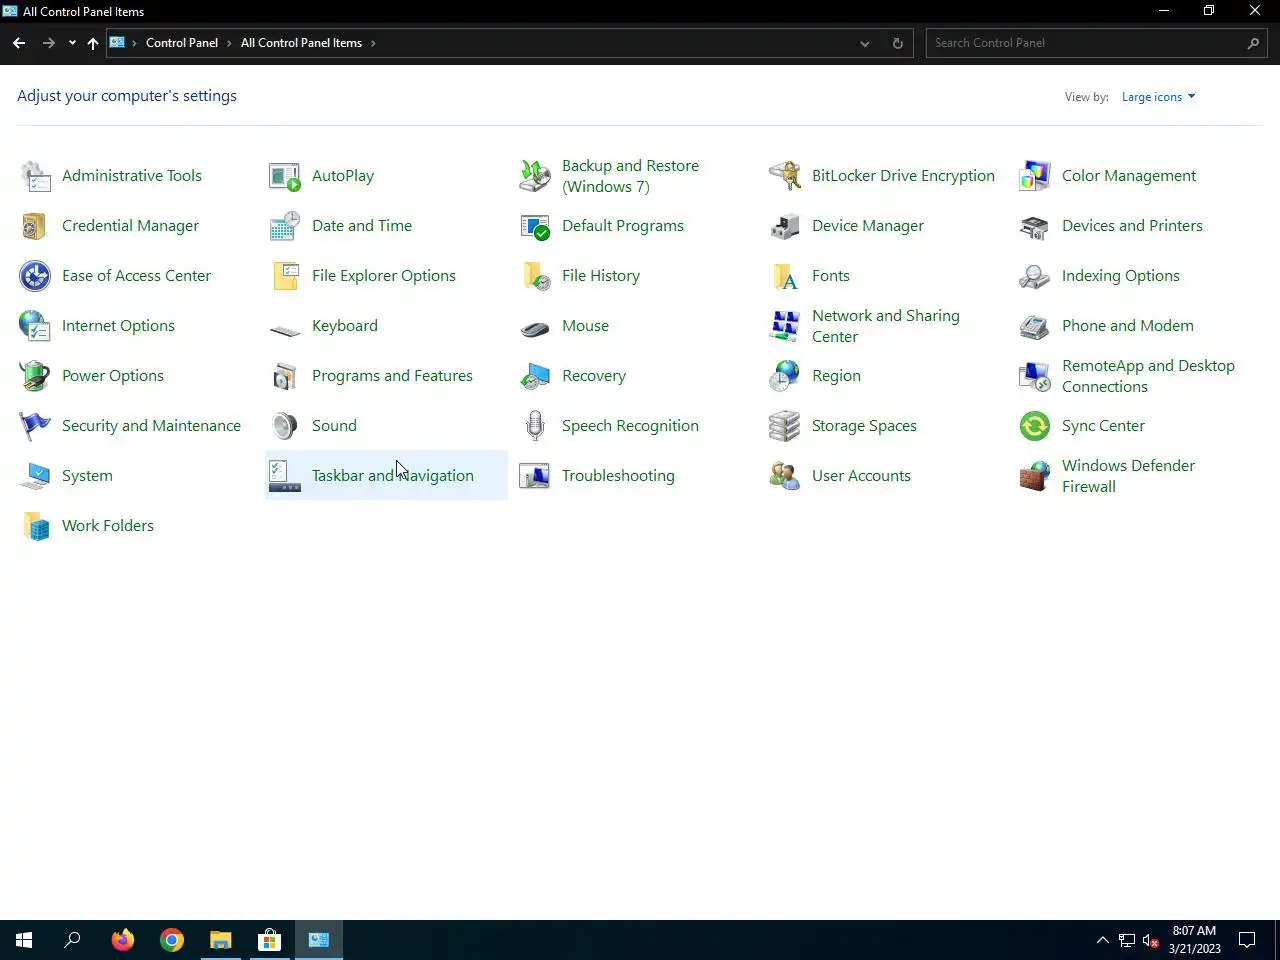Open the Speech Recognition microphone icon
The height and width of the screenshot is (960, 1280).
(535, 426)
